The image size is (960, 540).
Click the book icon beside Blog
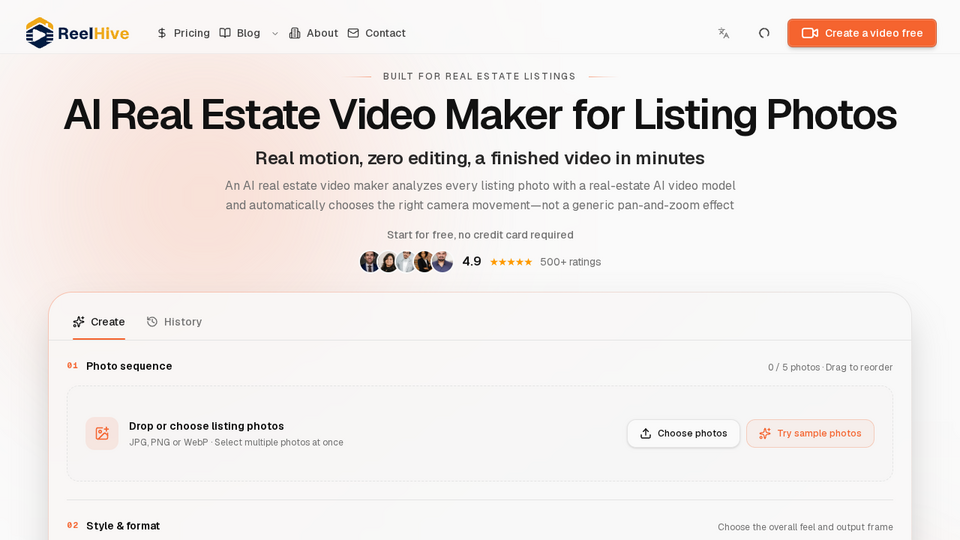(x=225, y=33)
